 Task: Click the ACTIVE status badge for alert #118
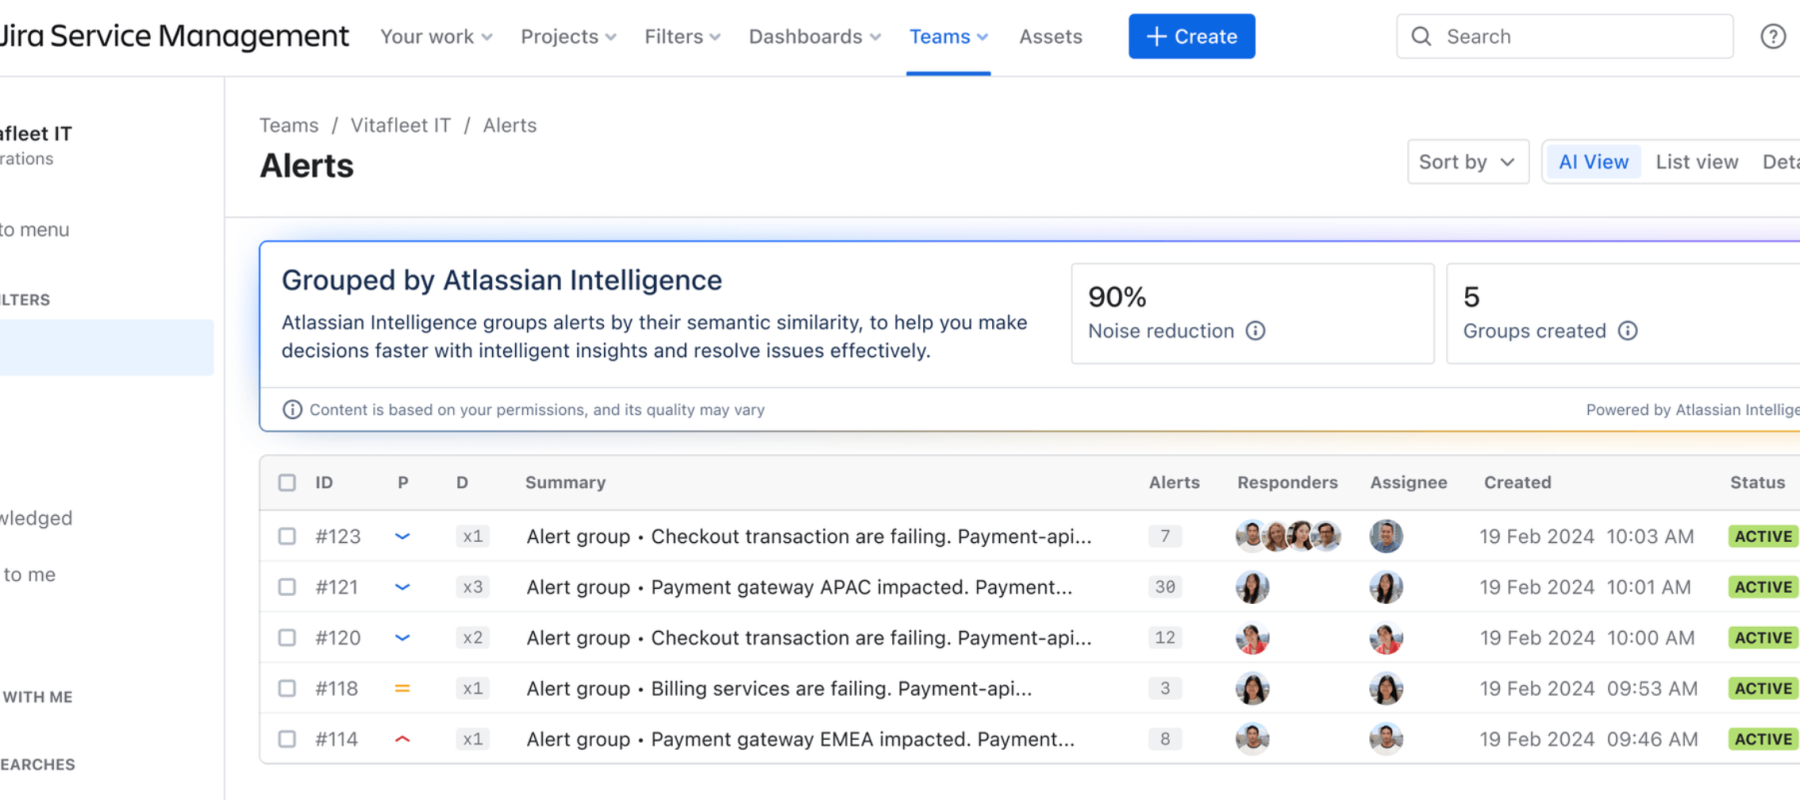click(1762, 688)
